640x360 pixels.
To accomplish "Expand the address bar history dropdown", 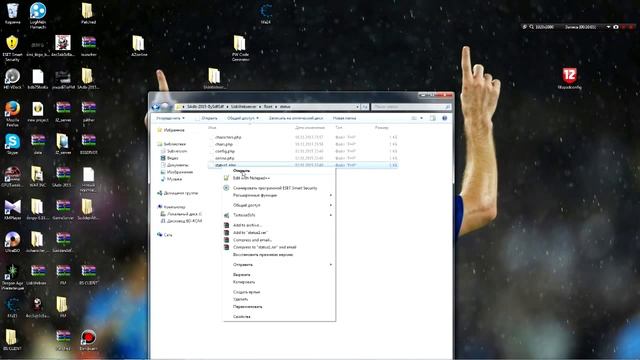I will coord(358,107).
